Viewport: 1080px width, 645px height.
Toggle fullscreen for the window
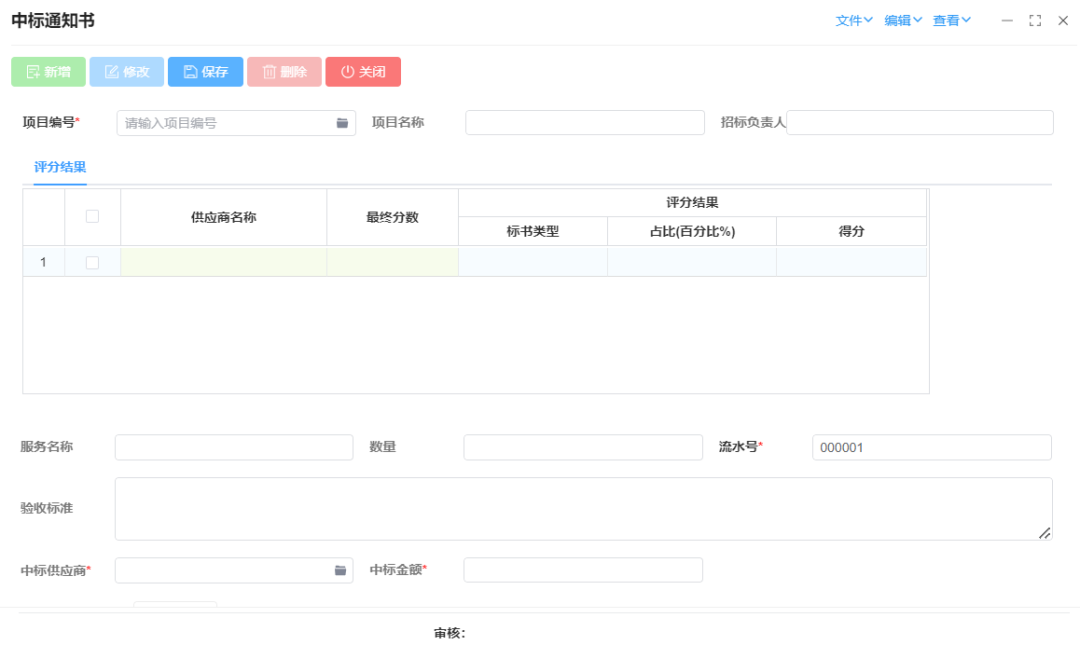[1035, 21]
